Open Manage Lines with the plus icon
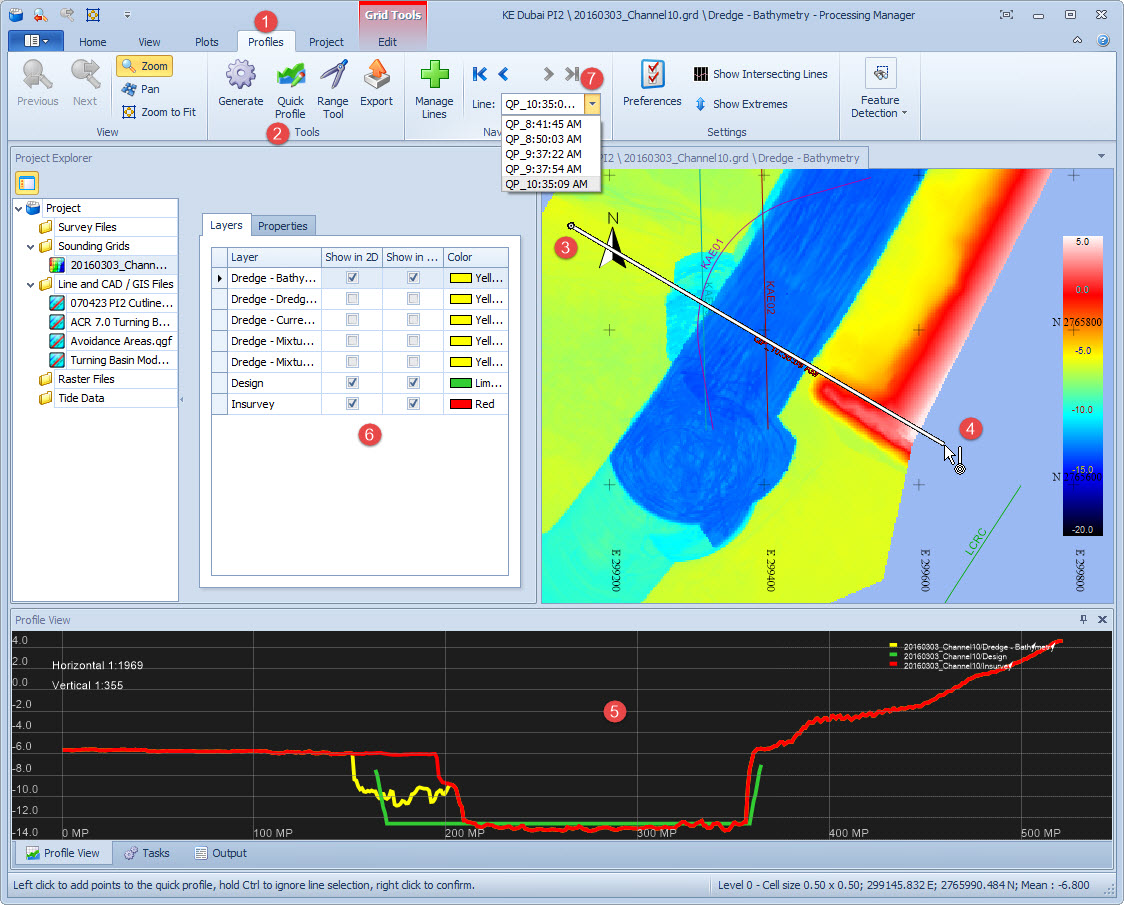The height and width of the screenshot is (905, 1124). pos(434,78)
